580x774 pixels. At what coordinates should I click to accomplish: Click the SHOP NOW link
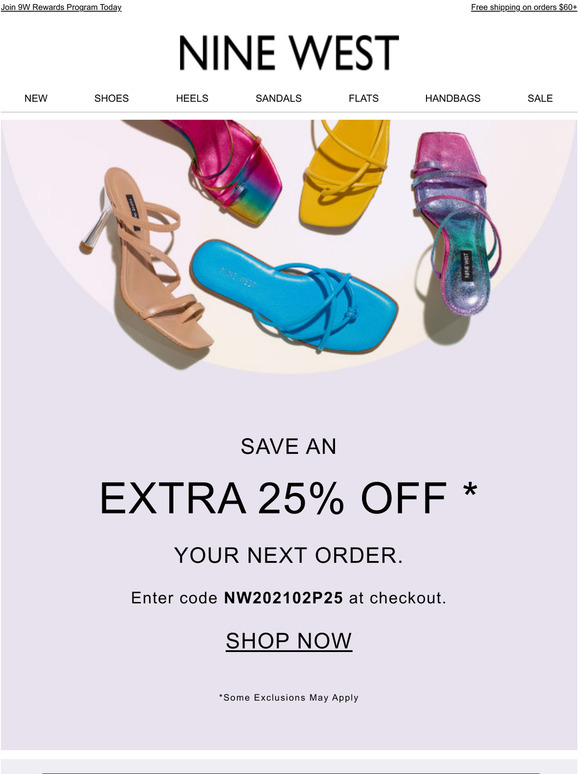[x=289, y=641]
